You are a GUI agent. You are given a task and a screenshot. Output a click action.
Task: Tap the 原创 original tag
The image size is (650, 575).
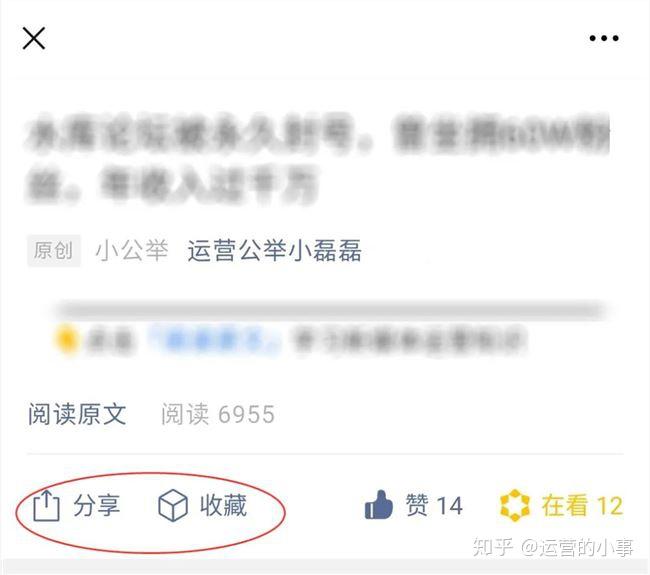[x=54, y=250]
